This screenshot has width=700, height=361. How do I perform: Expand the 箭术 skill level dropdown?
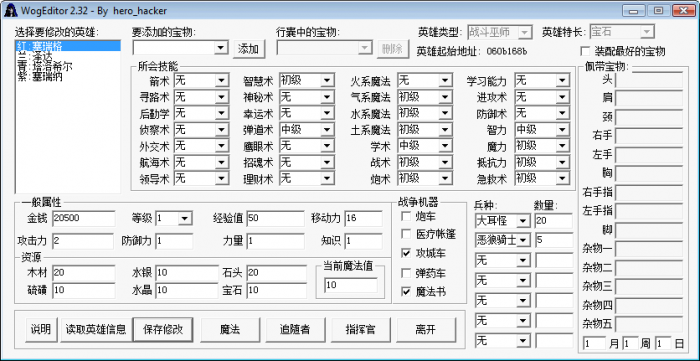[222, 81]
